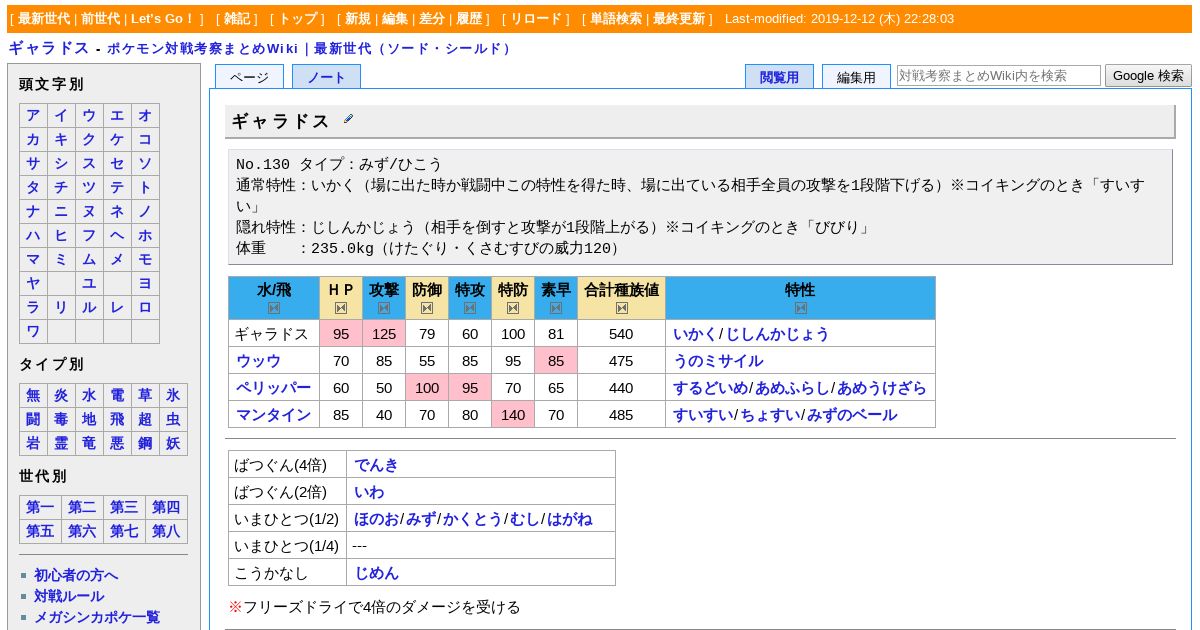Click ギャラドス title link in breadcrumb
Image resolution: width=1200 pixels, height=630 pixels.
[x=49, y=48]
